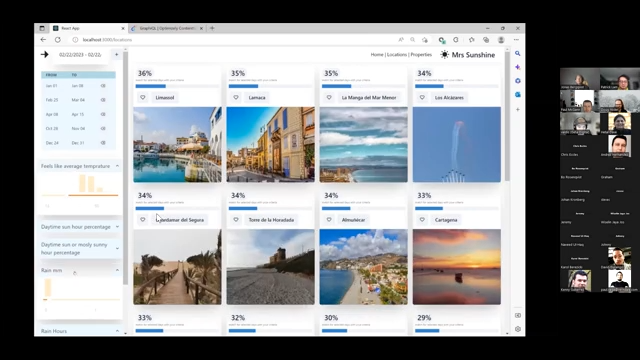Go back with the browser back arrow
The image size is (640, 360).
pos(43,40)
